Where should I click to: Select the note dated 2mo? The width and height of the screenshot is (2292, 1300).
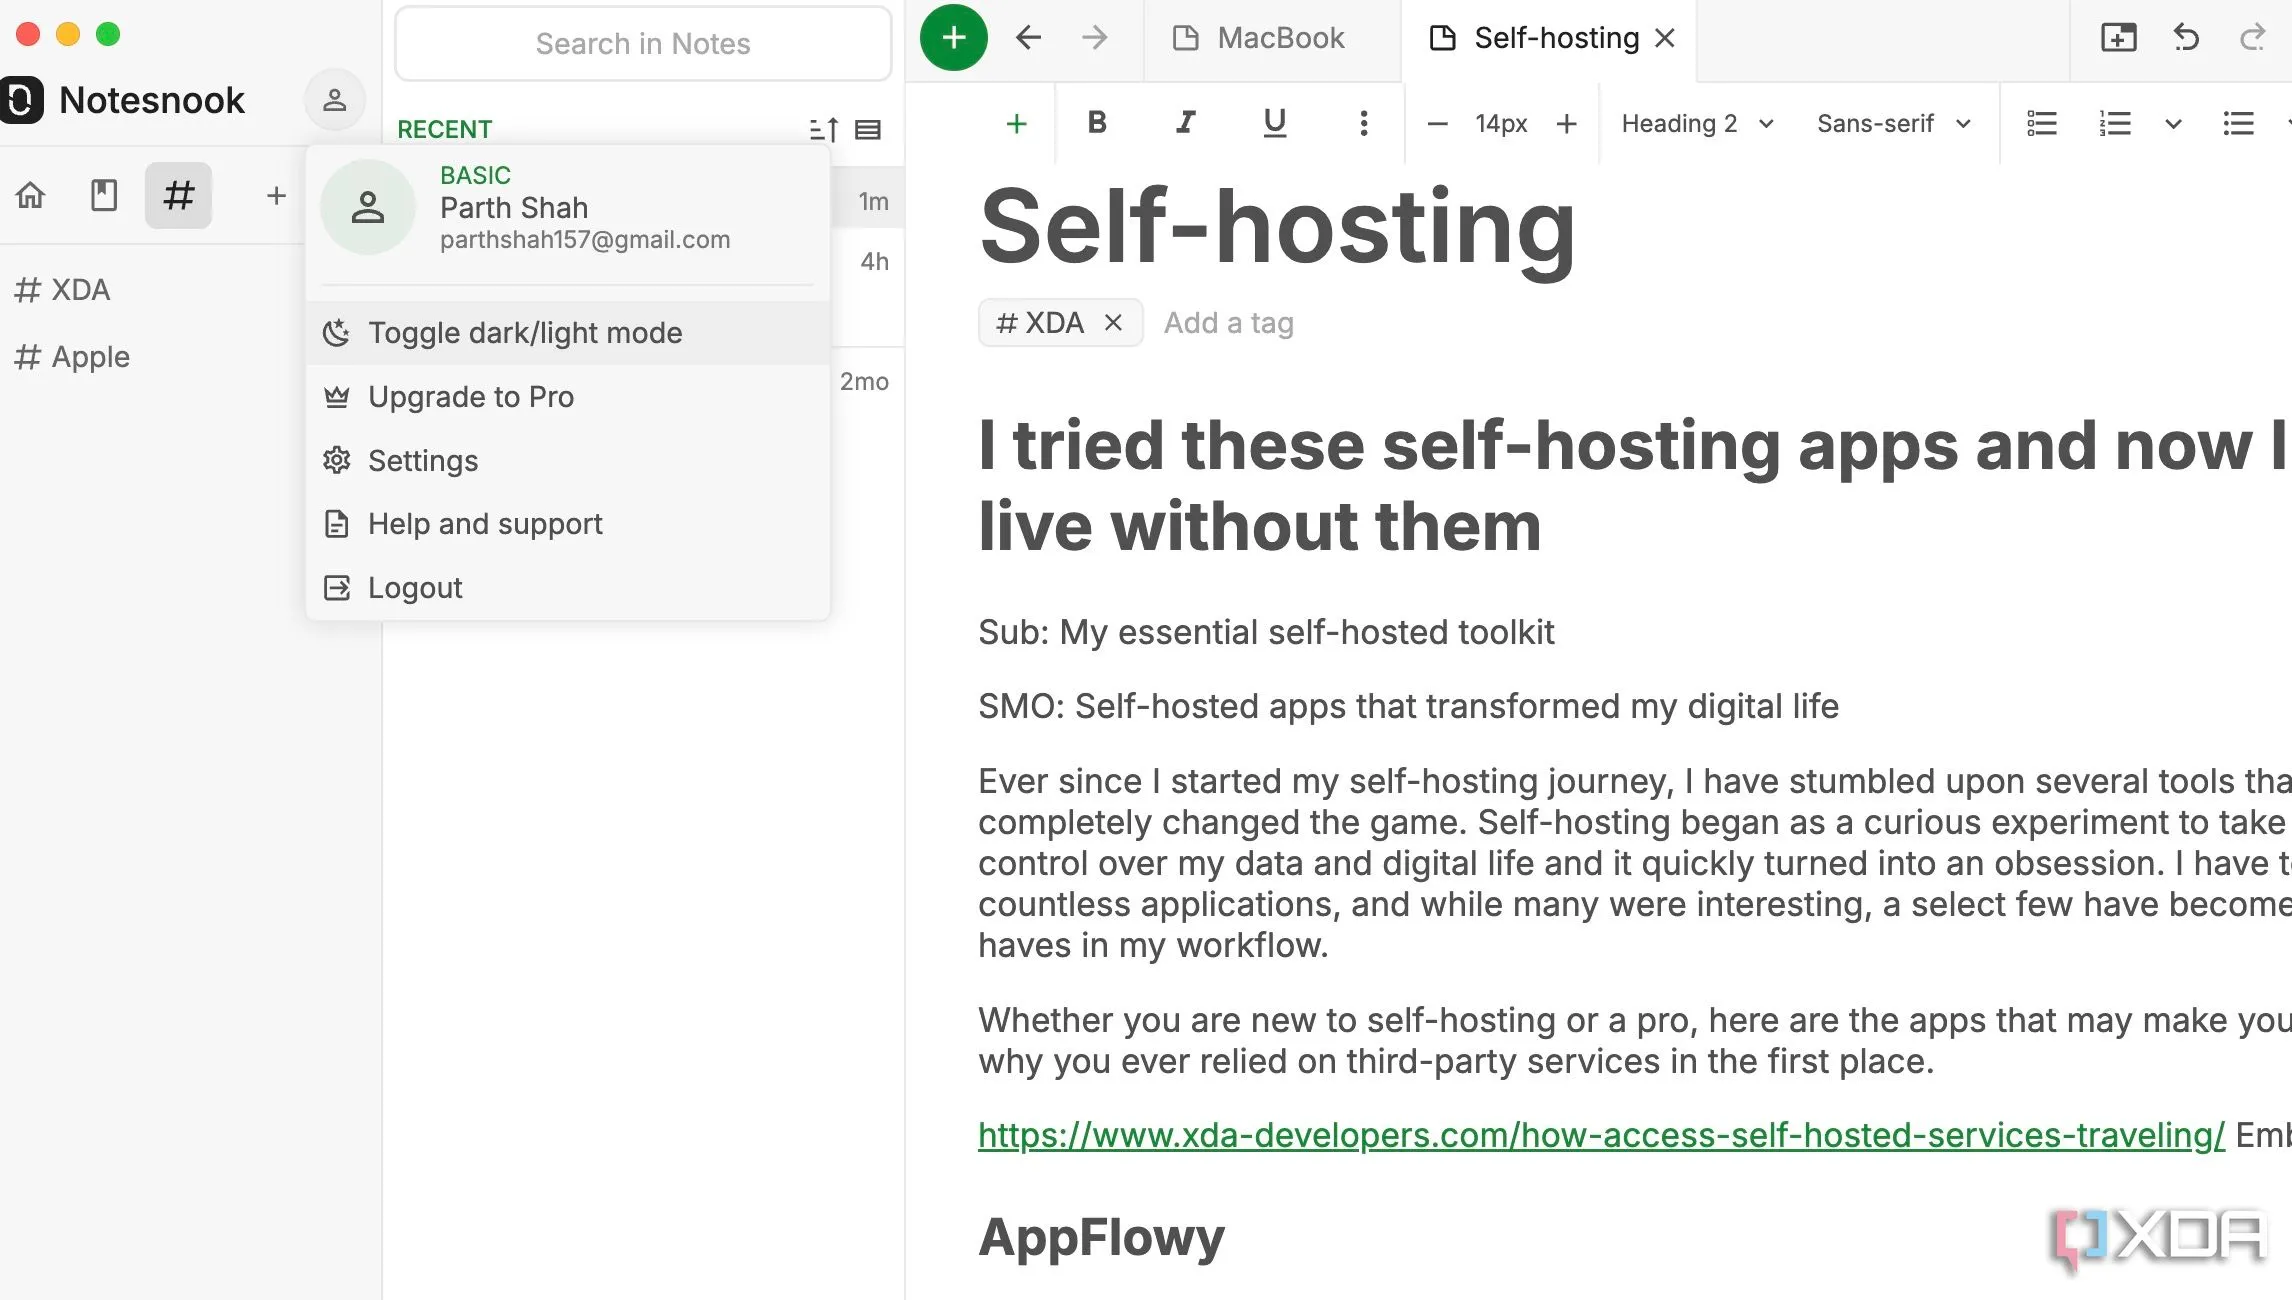(867, 382)
